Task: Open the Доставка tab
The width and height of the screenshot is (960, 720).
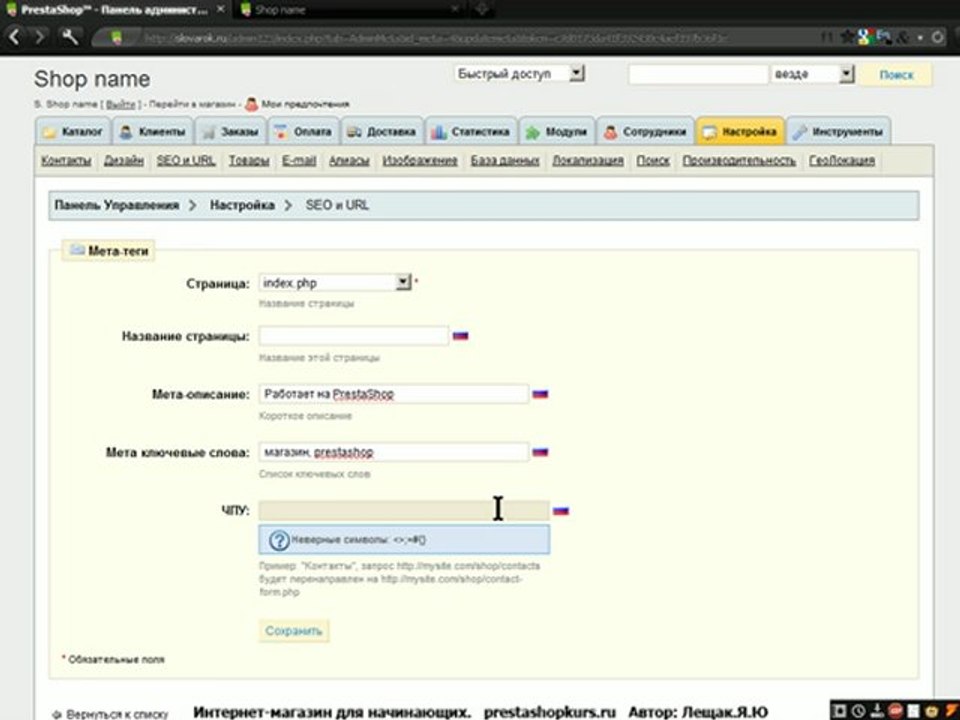Action: coord(382,132)
